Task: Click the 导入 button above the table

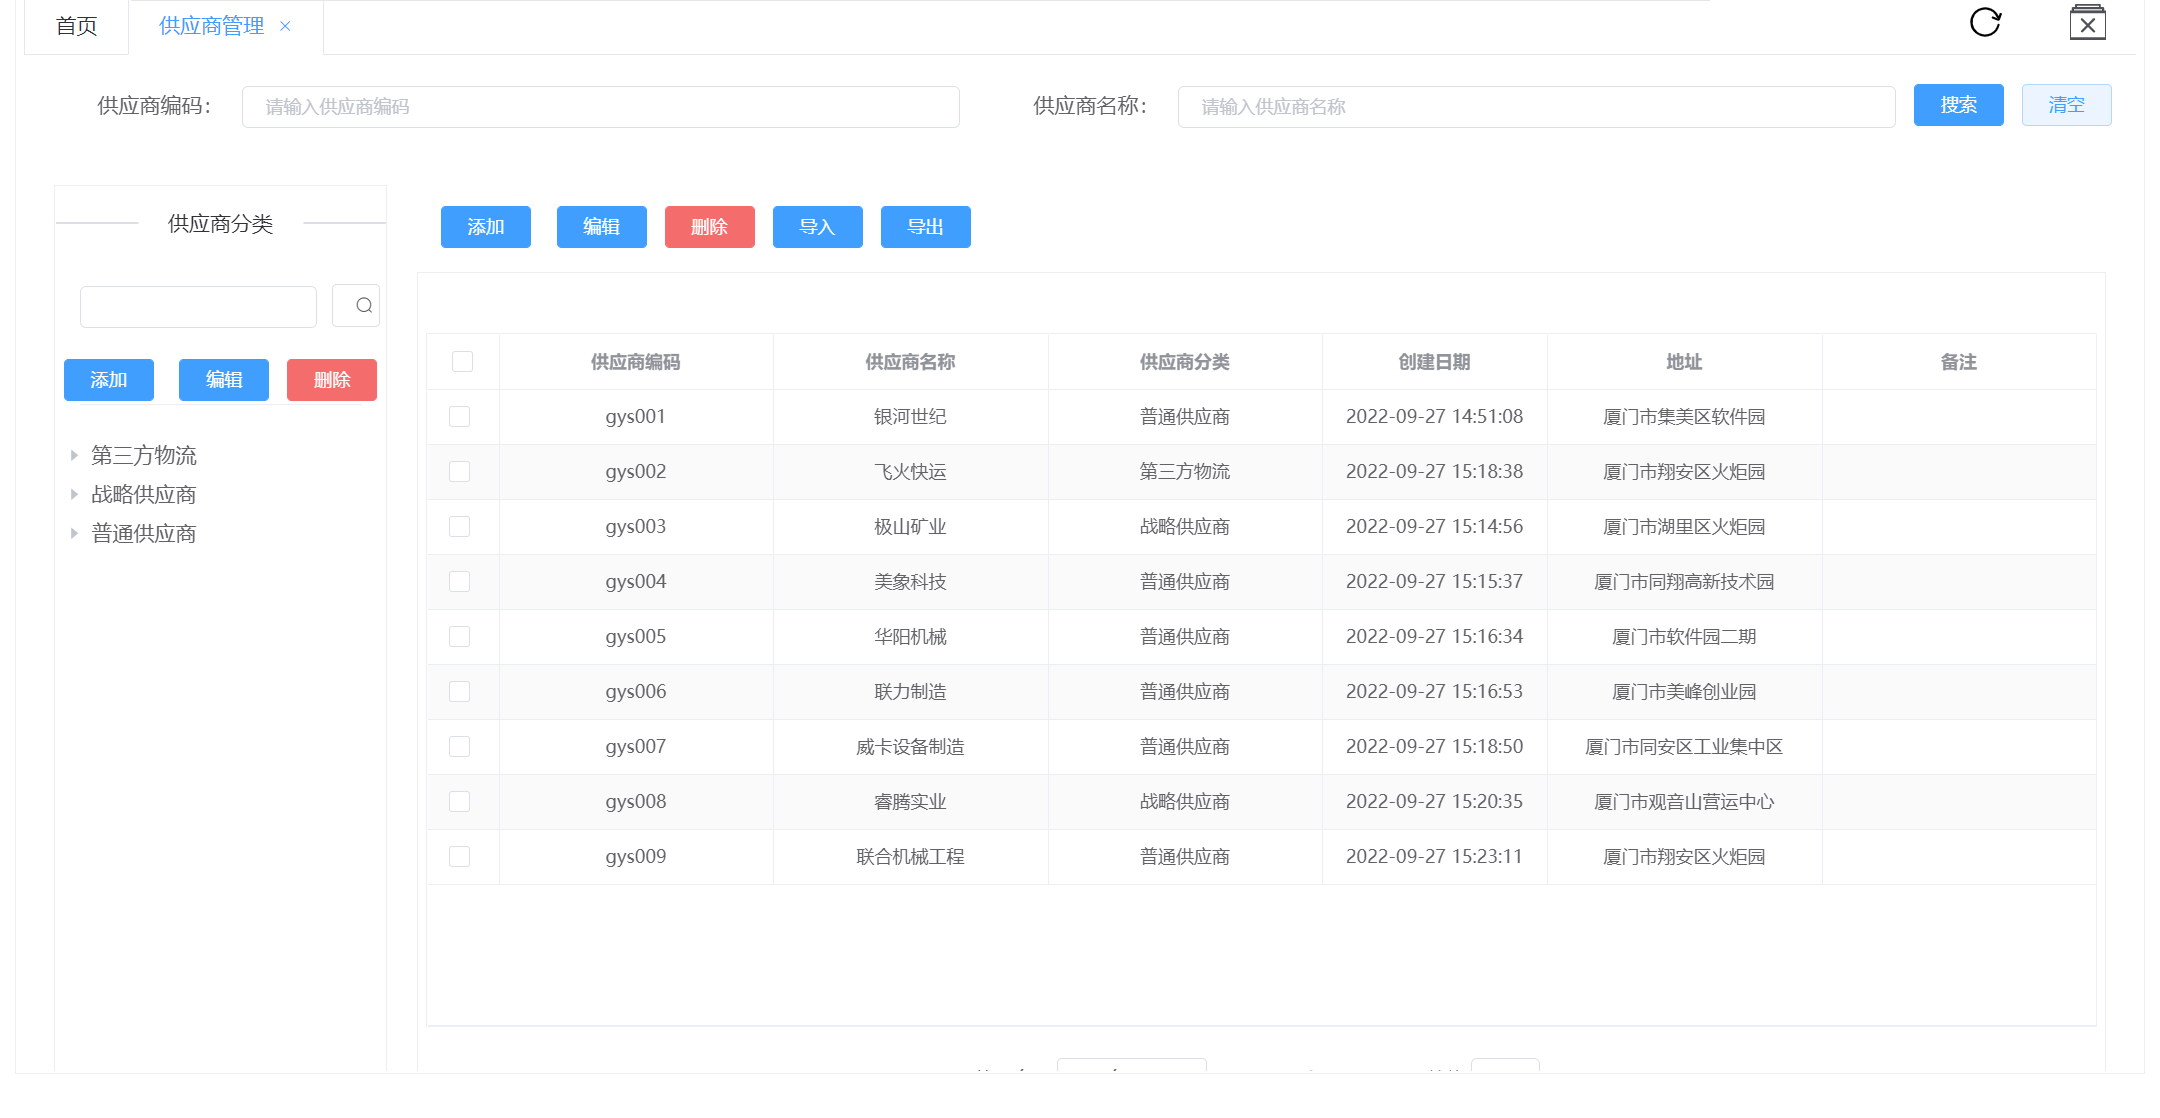Action: point(817,227)
